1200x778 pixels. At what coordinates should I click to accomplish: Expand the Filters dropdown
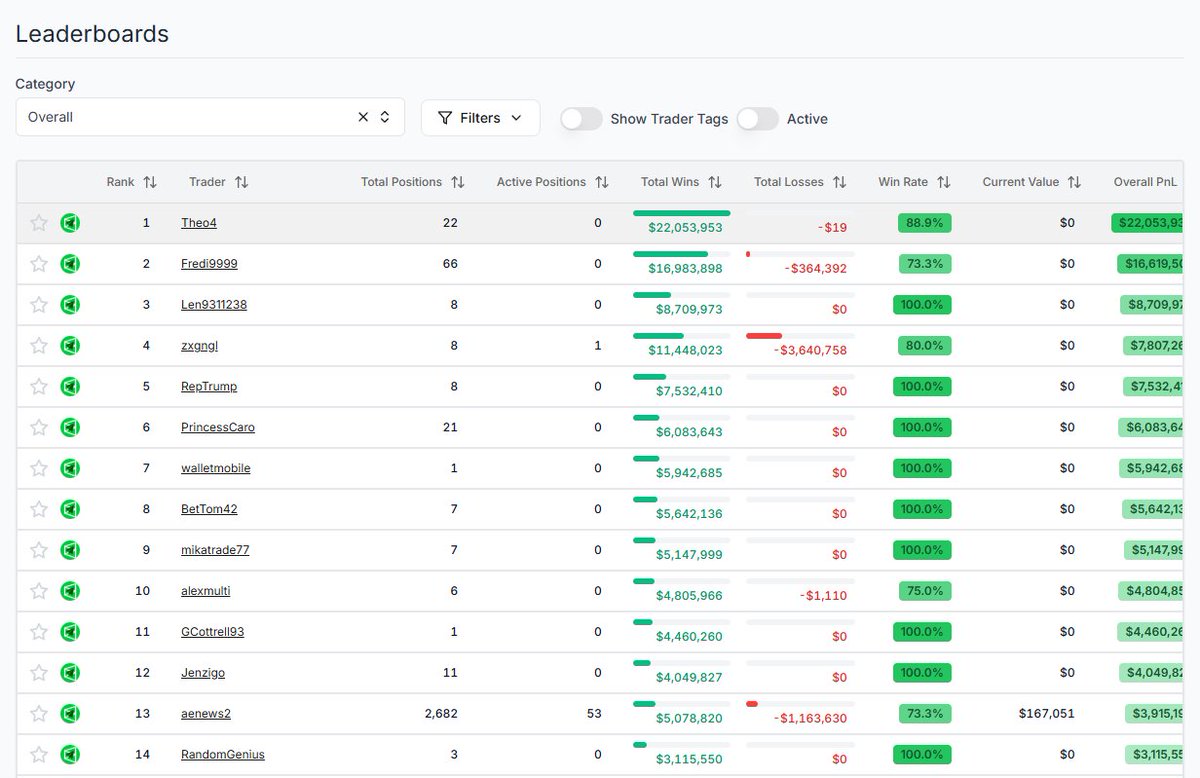click(480, 118)
